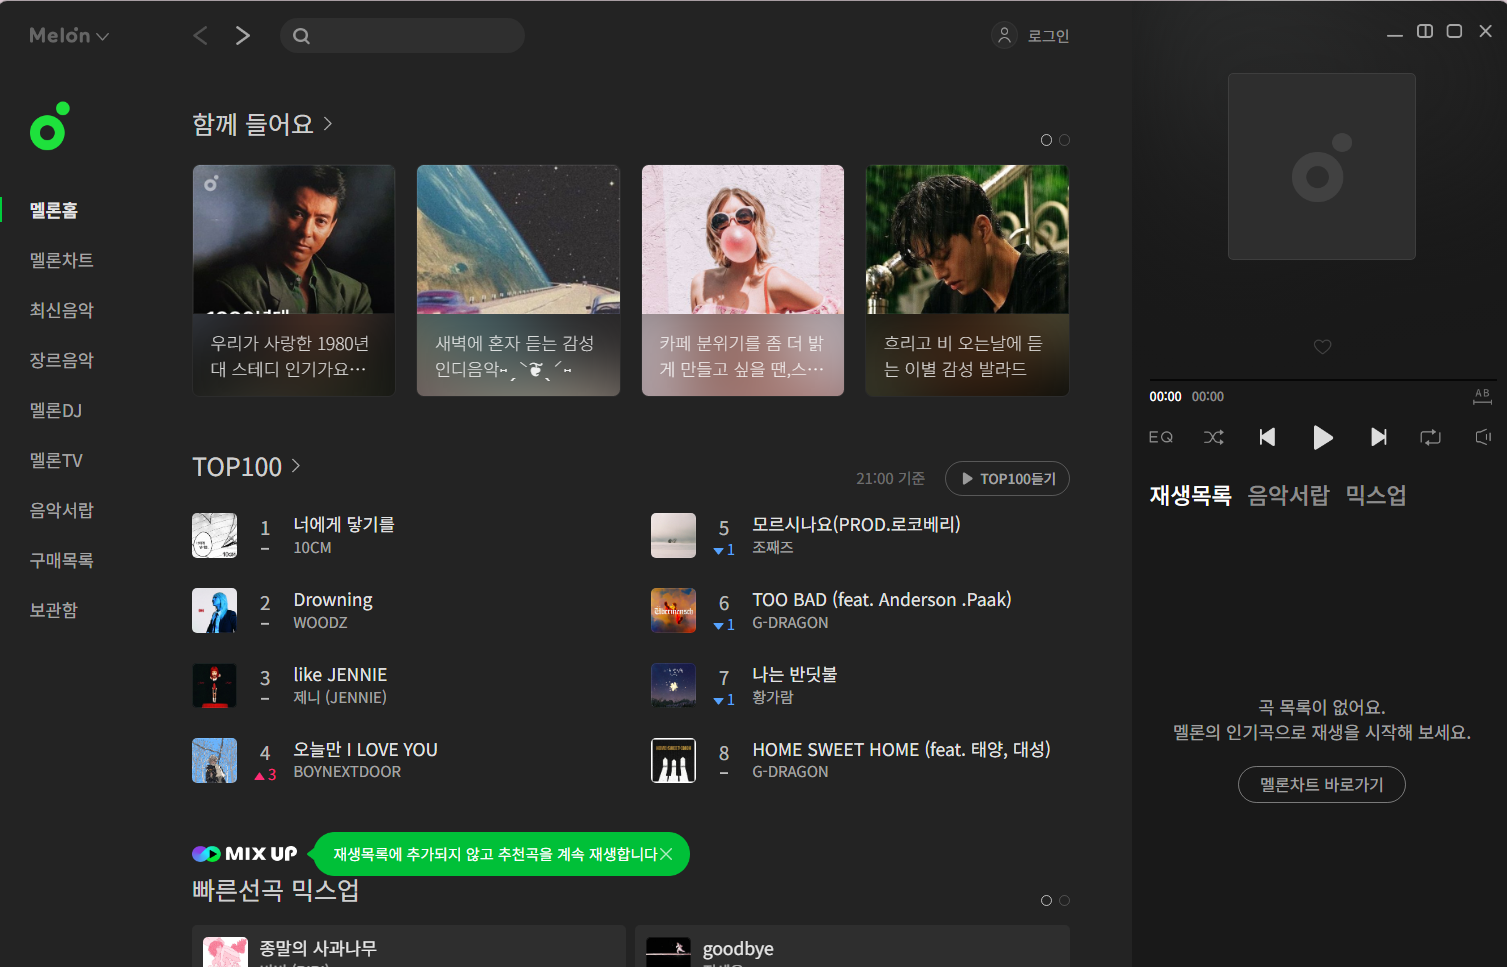
Task: Select first page dot of 빠른선곡 믹스업
Action: tap(1046, 900)
